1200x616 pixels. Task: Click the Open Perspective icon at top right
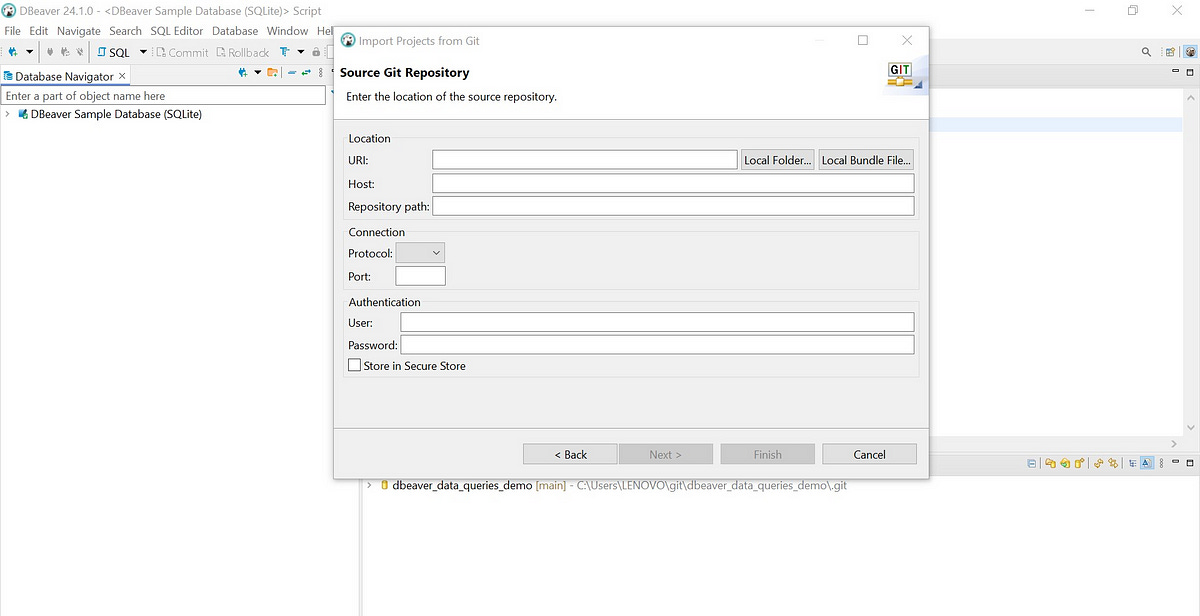pos(1171,52)
